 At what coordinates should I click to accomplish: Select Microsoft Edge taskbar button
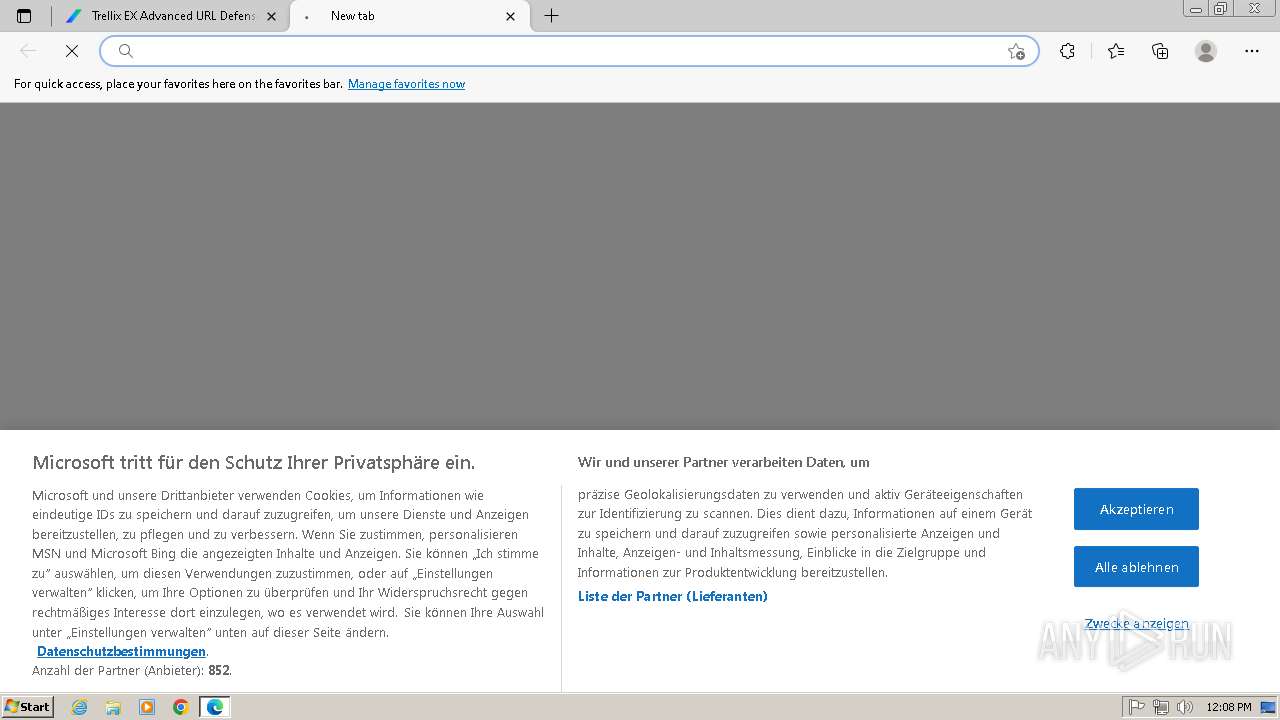(215, 707)
